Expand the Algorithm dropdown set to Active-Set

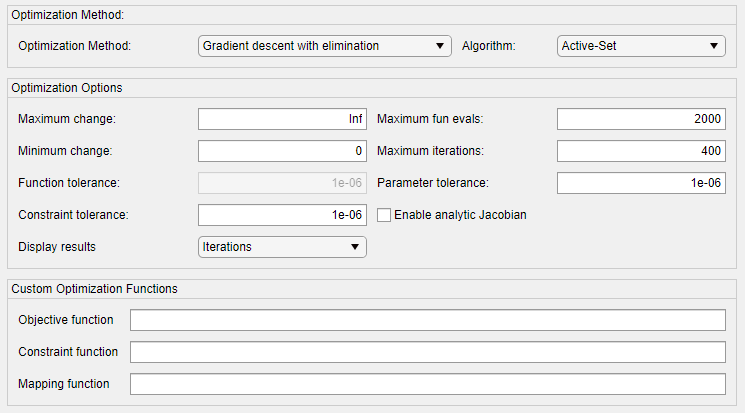(x=640, y=46)
